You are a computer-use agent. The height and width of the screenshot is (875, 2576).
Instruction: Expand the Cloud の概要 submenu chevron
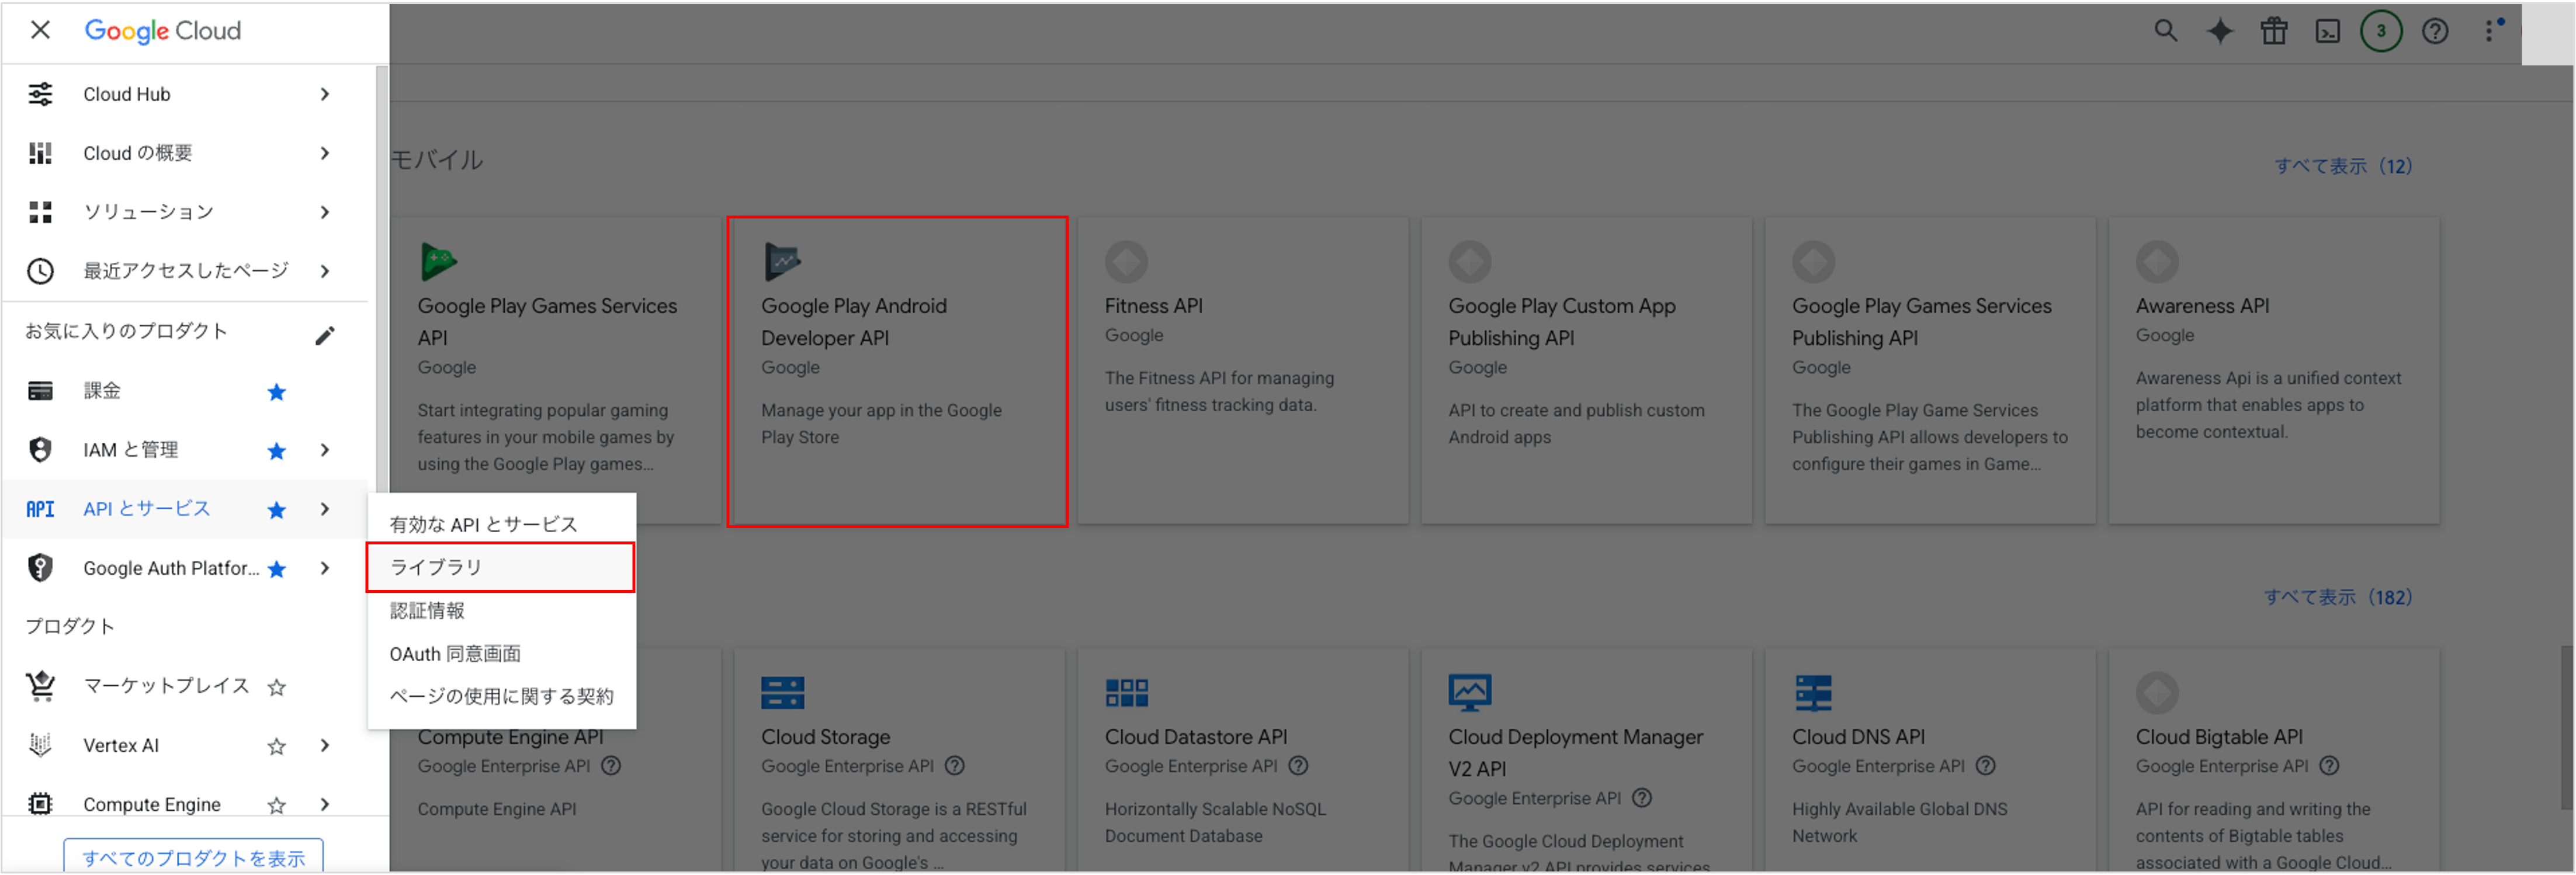(325, 153)
